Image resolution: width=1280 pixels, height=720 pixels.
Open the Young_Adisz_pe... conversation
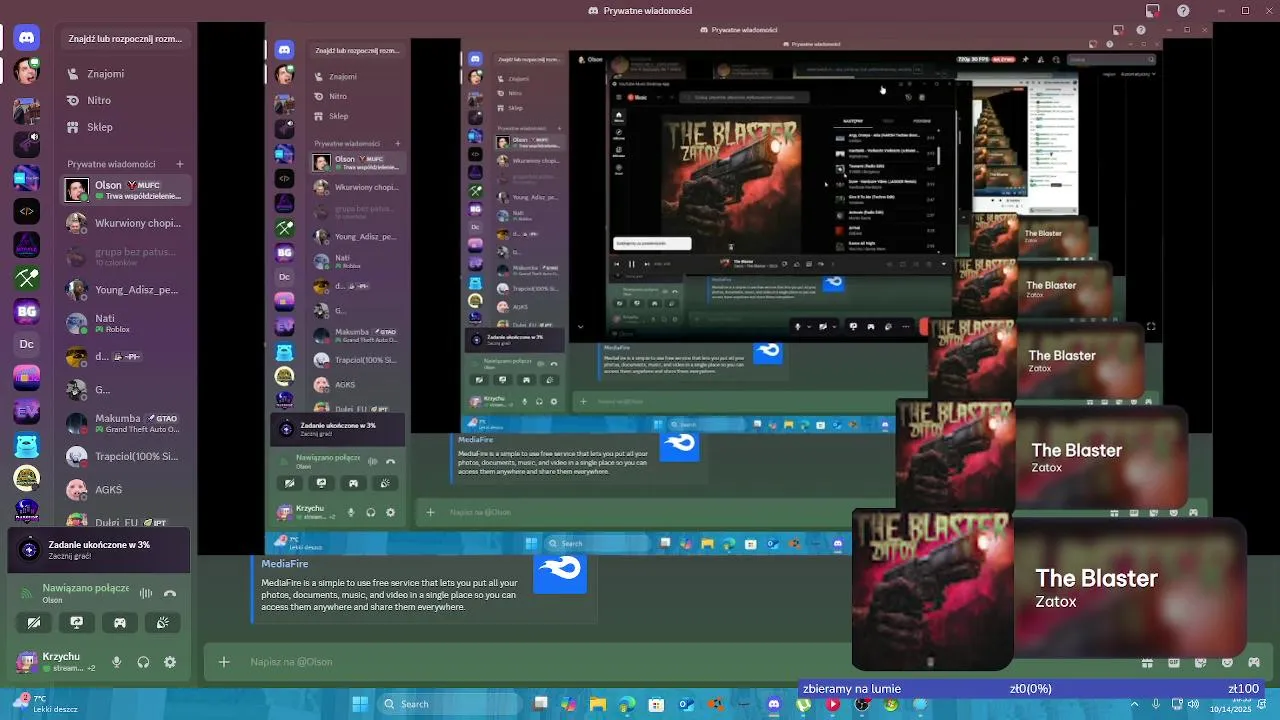click(x=125, y=290)
